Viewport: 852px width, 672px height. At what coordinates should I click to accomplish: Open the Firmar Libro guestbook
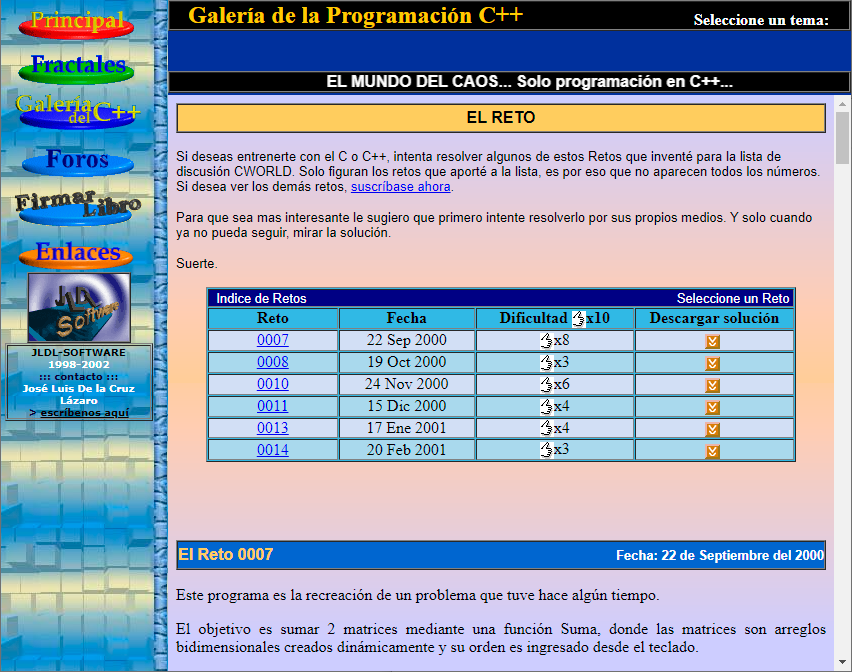77,205
